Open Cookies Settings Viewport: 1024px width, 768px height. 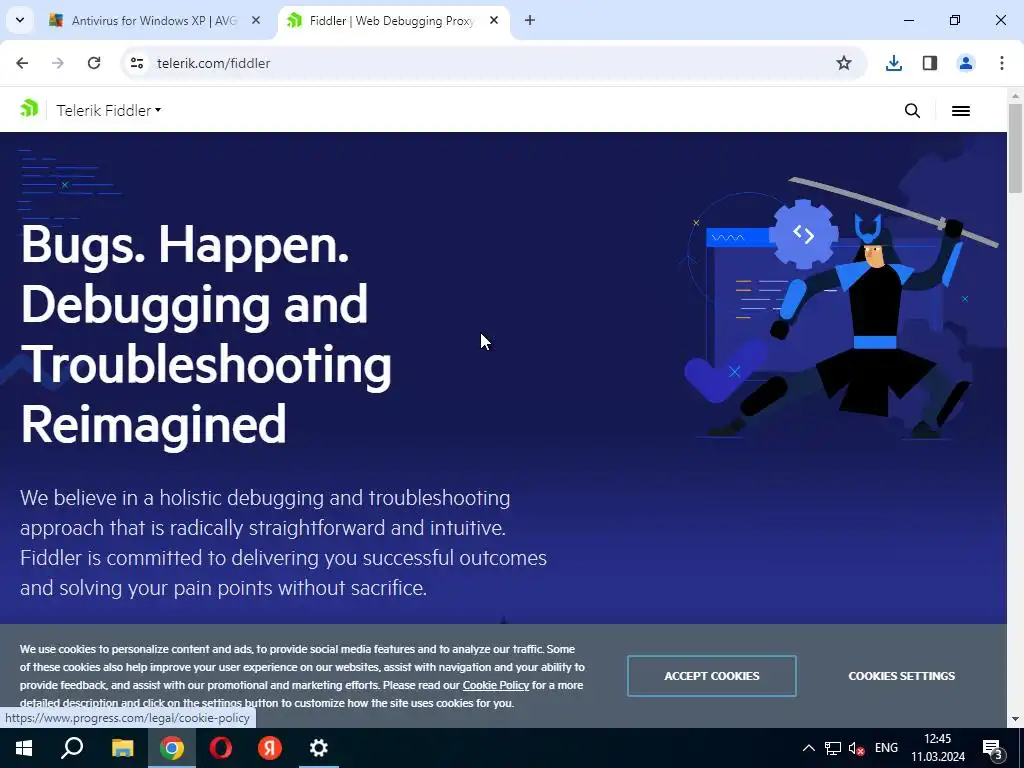(x=901, y=676)
